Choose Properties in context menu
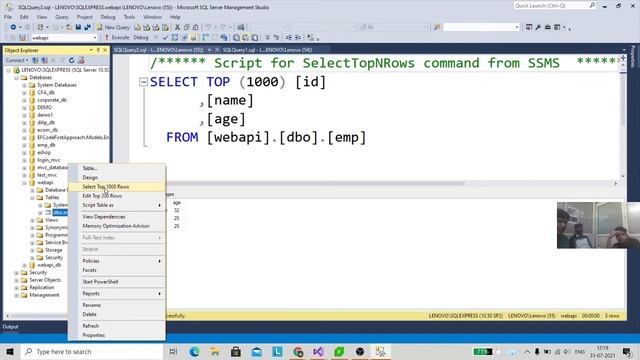Viewport: 640px width, 360px height. [117, 336]
